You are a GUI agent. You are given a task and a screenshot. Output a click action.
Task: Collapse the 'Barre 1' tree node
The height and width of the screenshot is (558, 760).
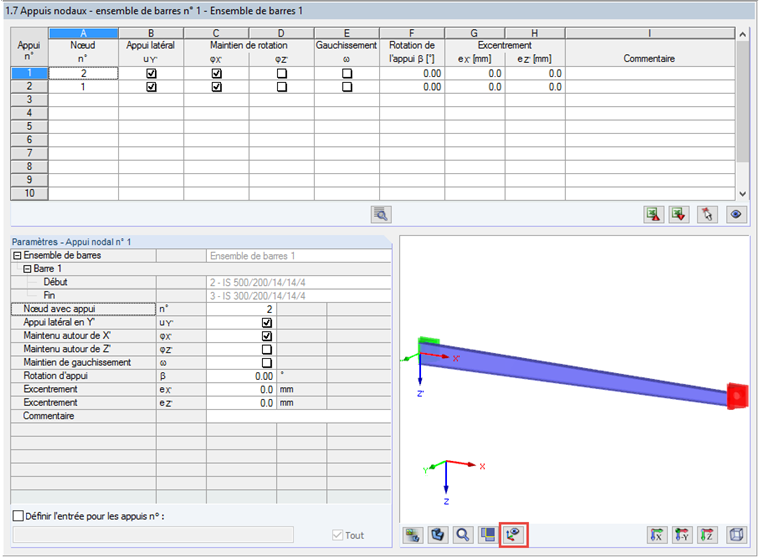click(28, 269)
